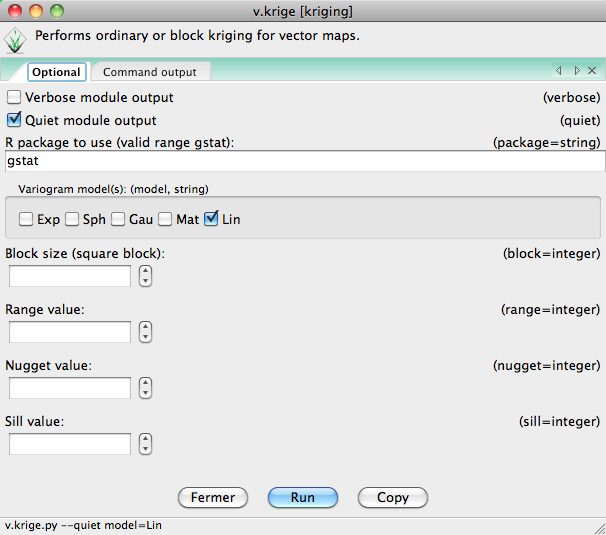Click the R package text field
Viewport: 606px width, 535px height.
click(303, 160)
